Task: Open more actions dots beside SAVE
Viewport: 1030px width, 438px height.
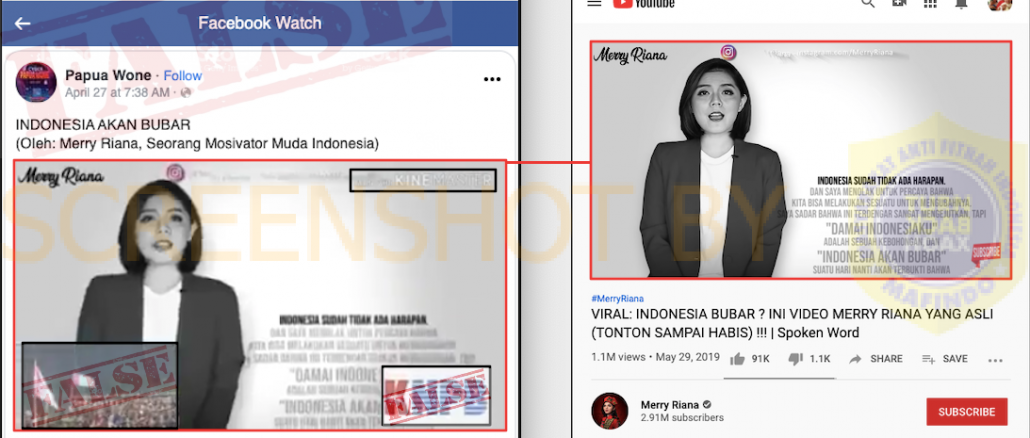Action: pyautogui.click(x=995, y=360)
